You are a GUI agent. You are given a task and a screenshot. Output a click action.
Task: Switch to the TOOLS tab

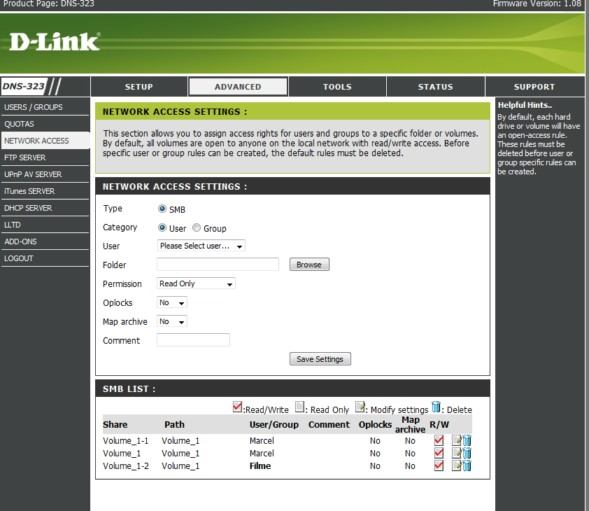tap(337, 87)
